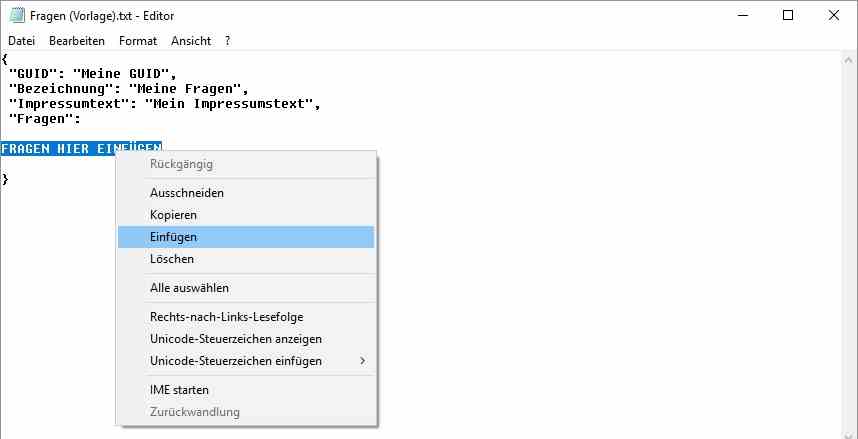Minimize the Editor window
The width and height of the screenshot is (858, 439).
743,16
